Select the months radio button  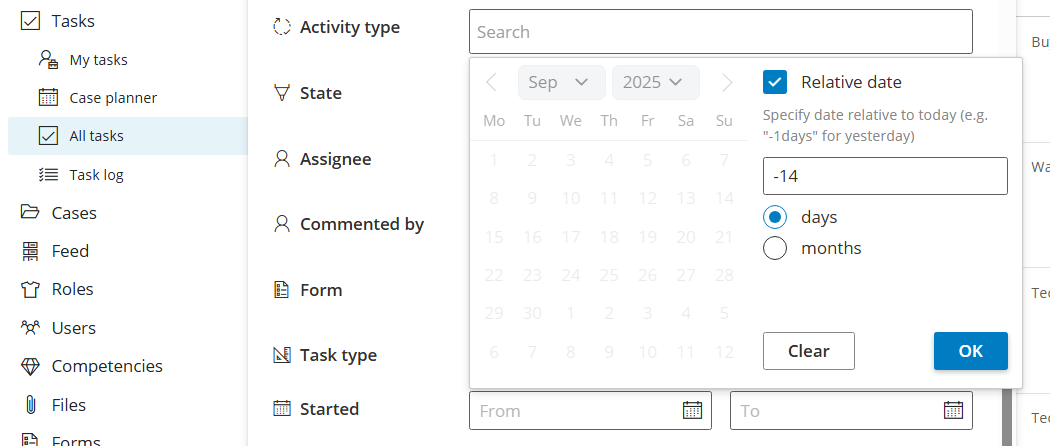pyautogui.click(x=775, y=248)
